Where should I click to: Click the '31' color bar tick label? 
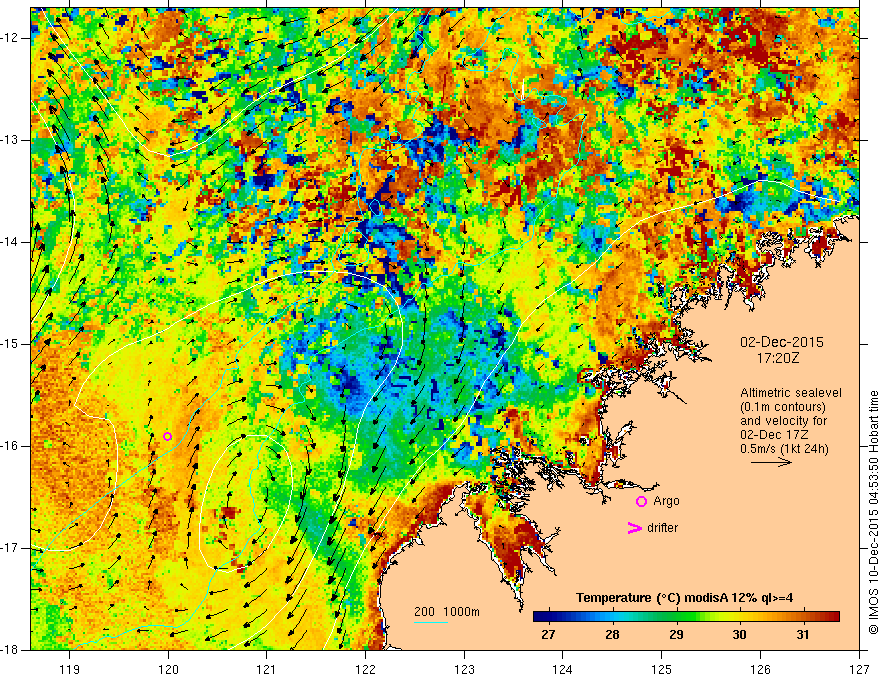tap(803, 635)
